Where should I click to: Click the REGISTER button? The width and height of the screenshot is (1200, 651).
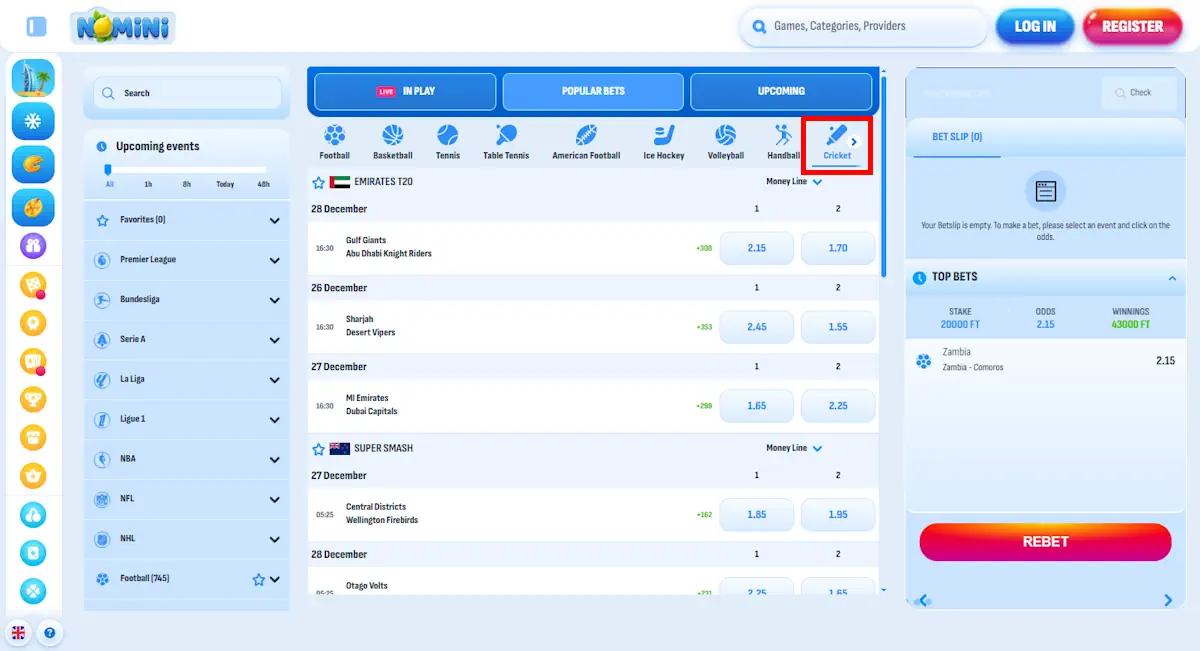click(1132, 27)
